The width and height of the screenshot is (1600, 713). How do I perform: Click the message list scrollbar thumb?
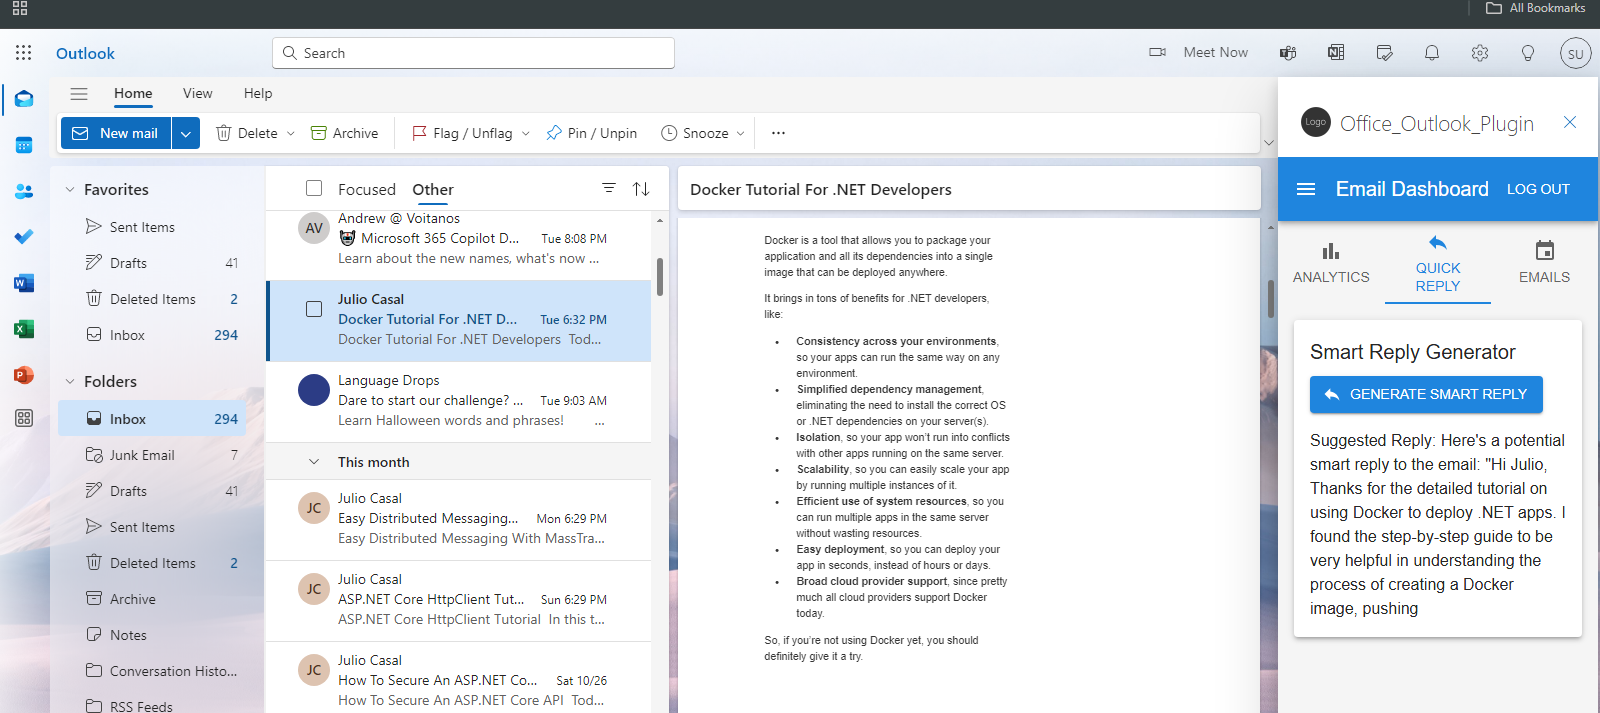click(660, 276)
